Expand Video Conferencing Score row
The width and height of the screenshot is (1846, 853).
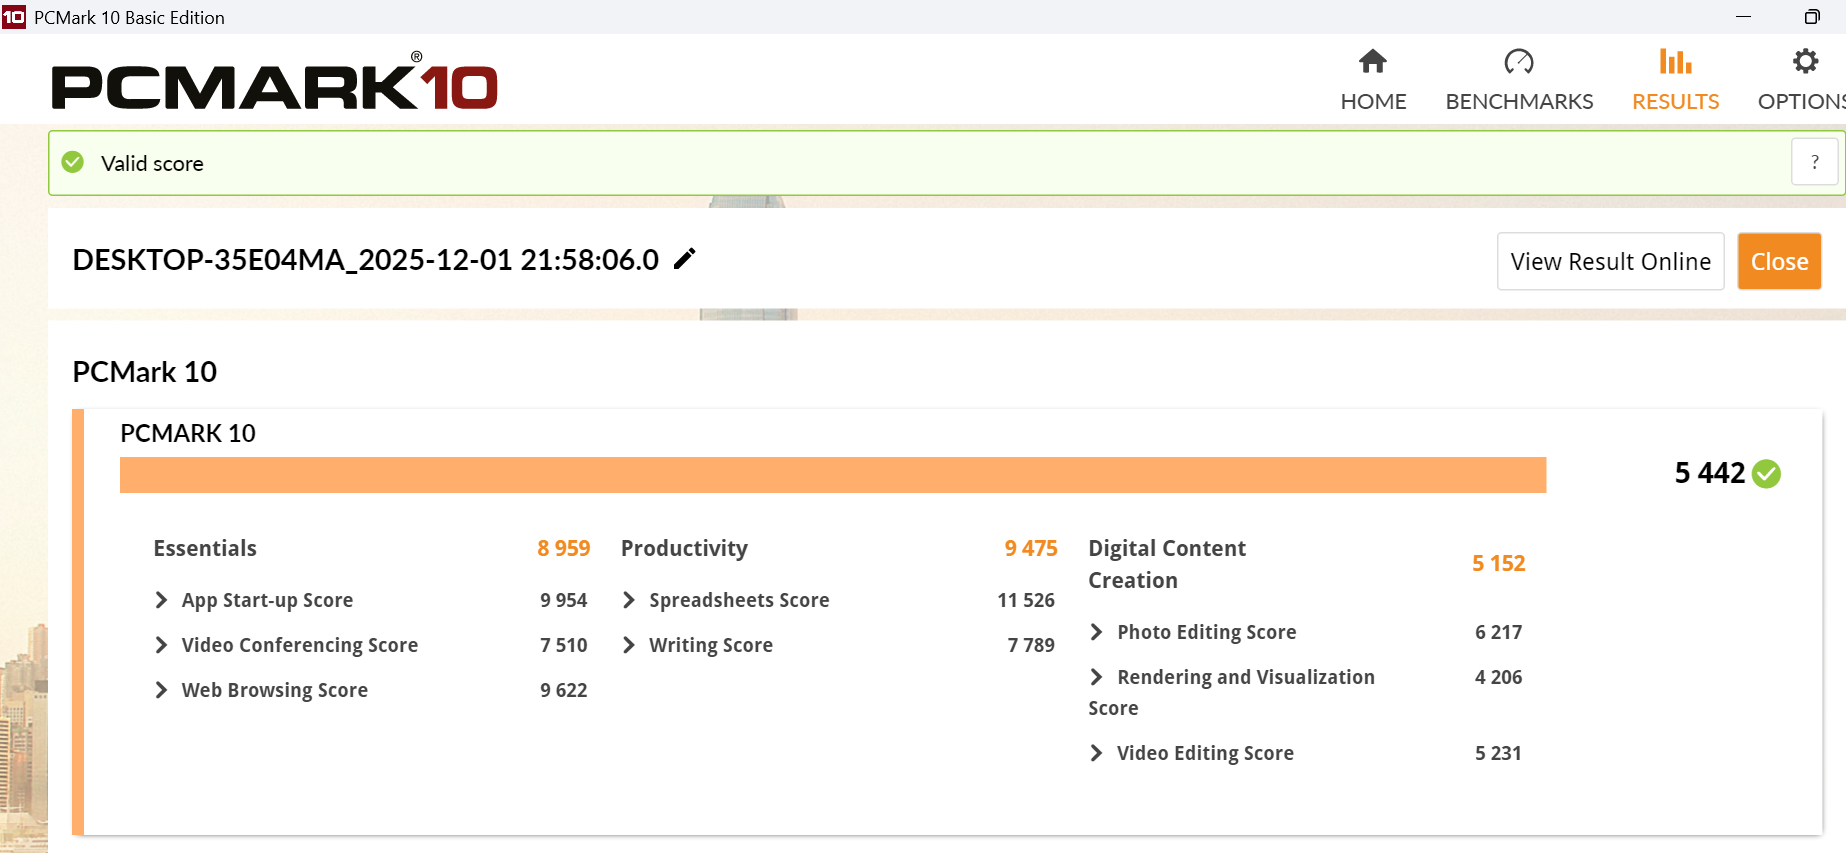[x=162, y=645]
